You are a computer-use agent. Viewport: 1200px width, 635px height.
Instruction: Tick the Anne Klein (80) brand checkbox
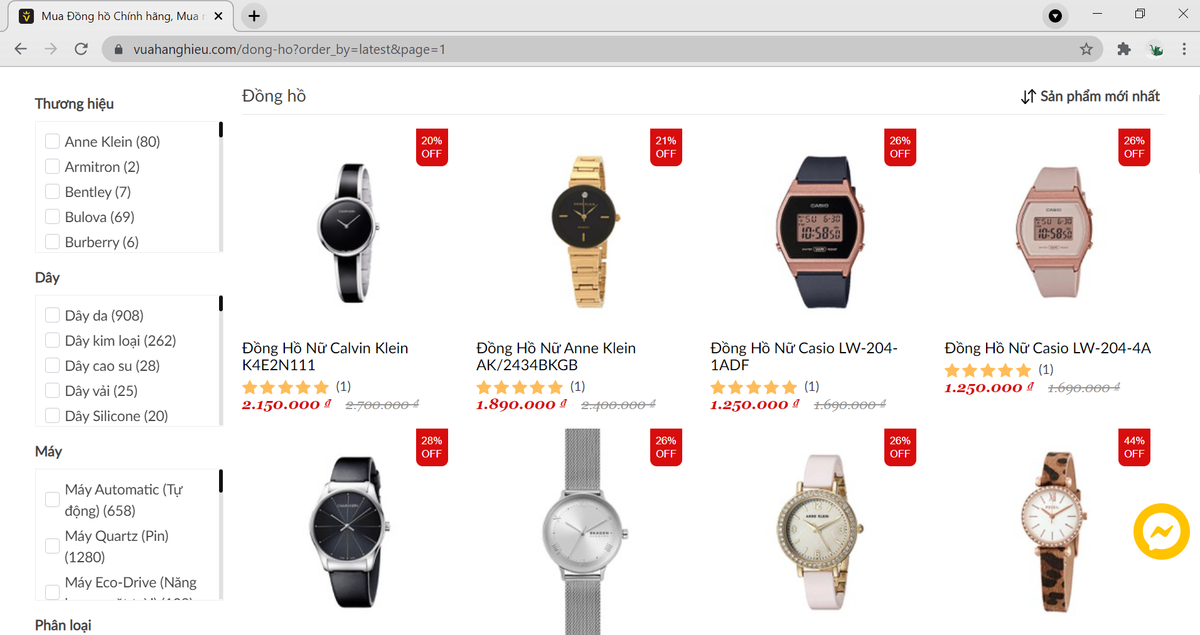(x=52, y=141)
